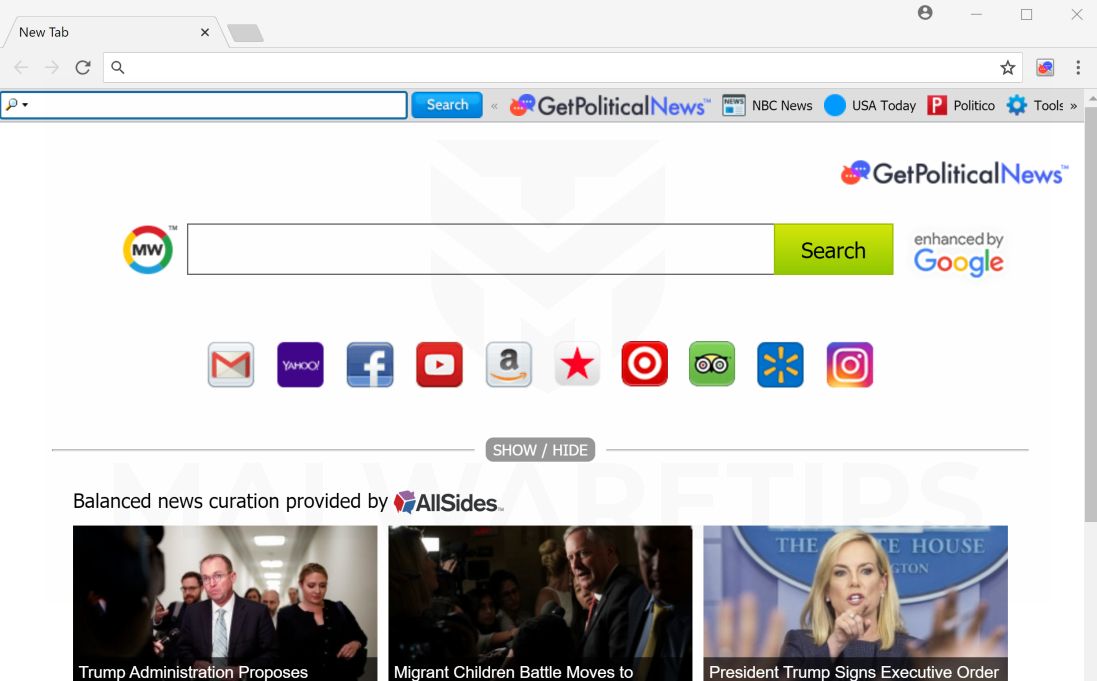Launch Instagram from the quick links
The image size is (1097, 681).
tap(849, 364)
